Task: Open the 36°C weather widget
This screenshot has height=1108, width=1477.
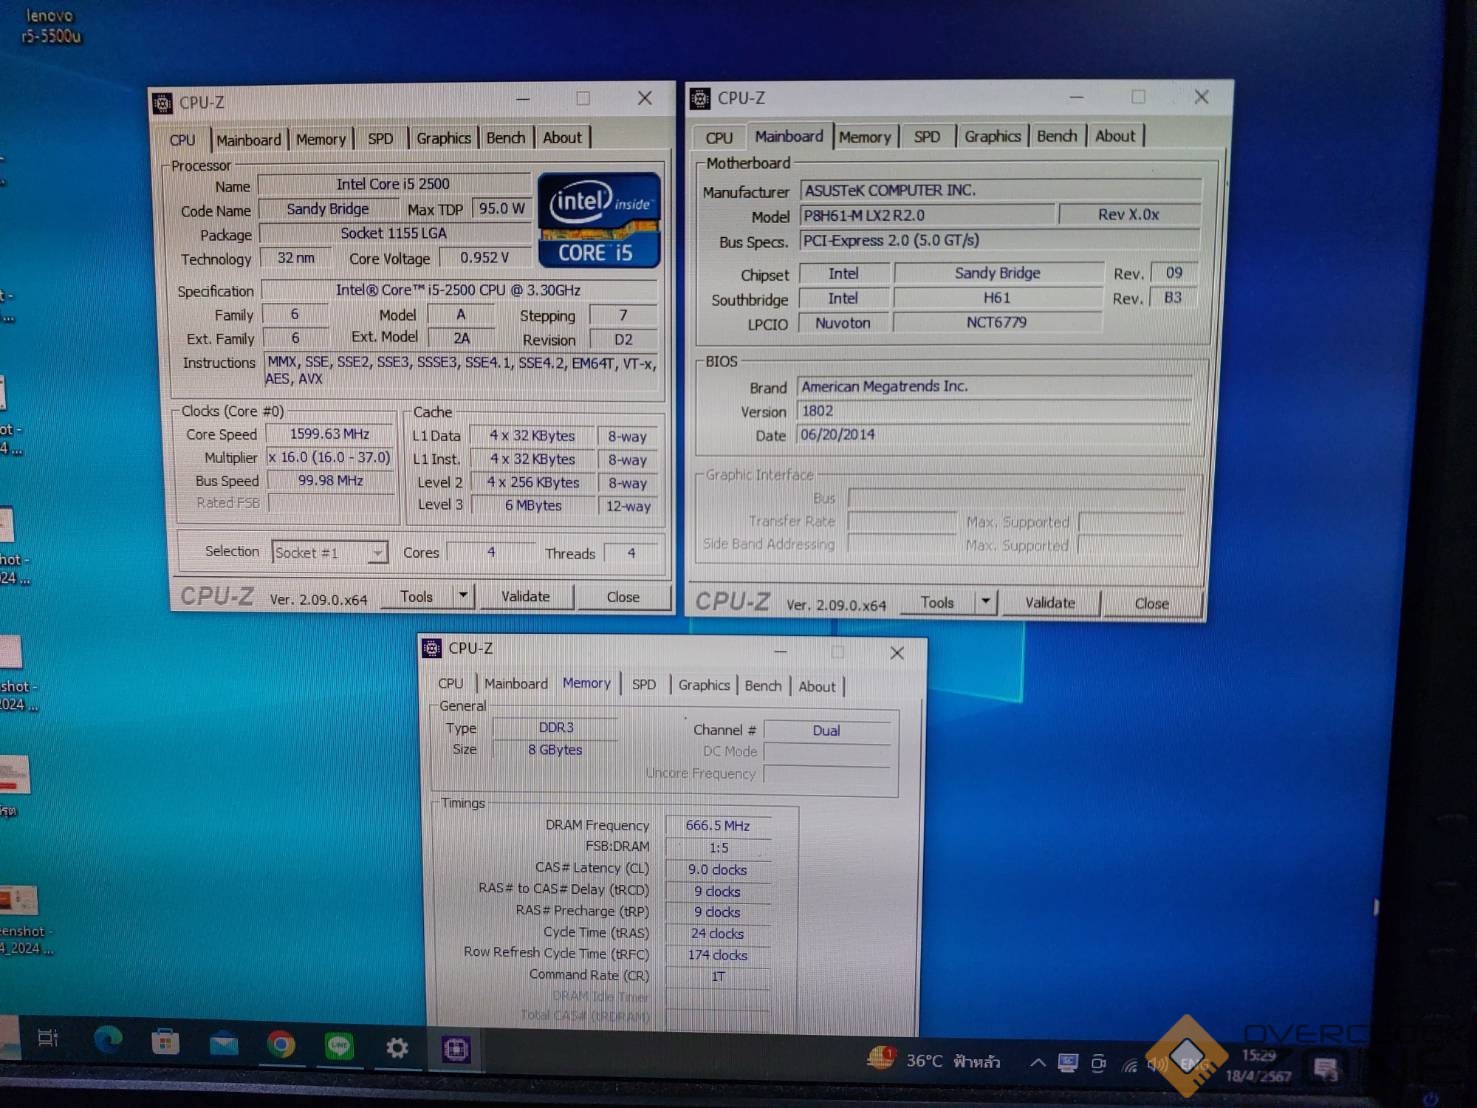Action: 935,1061
